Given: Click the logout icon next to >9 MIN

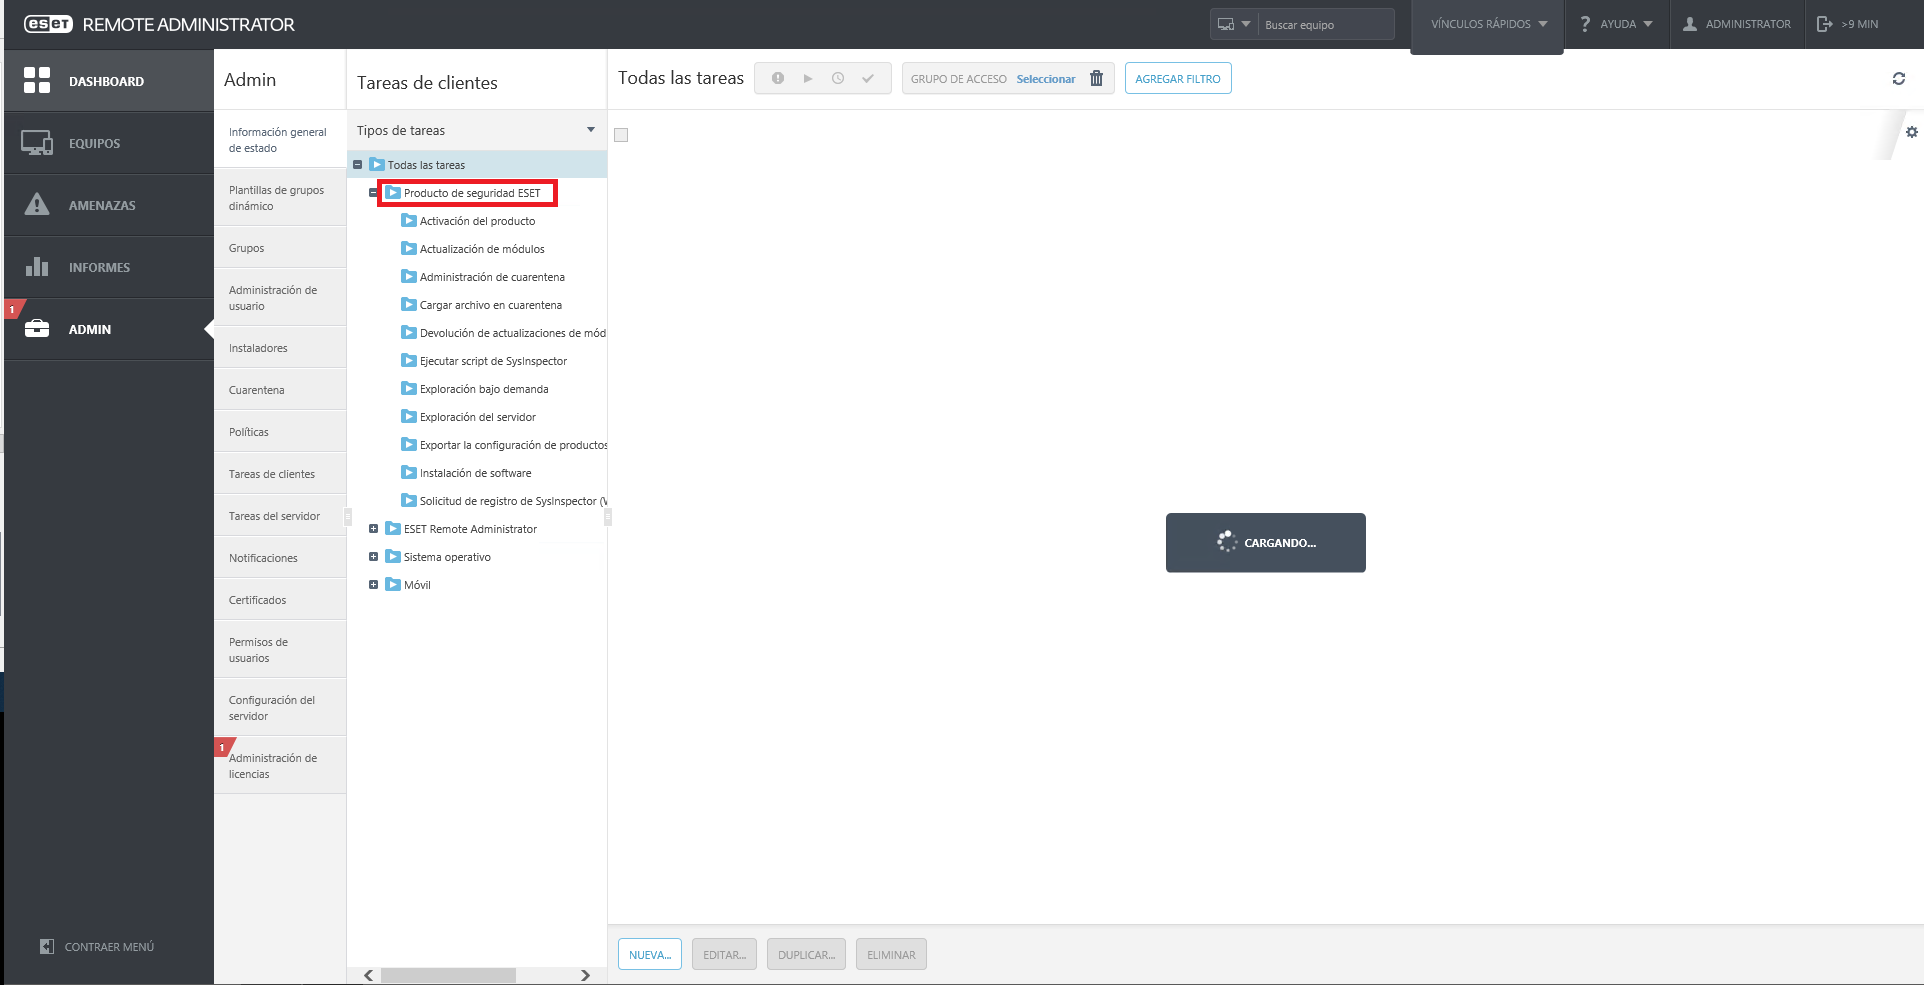Looking at the screenshot, I should [1825, 24].
